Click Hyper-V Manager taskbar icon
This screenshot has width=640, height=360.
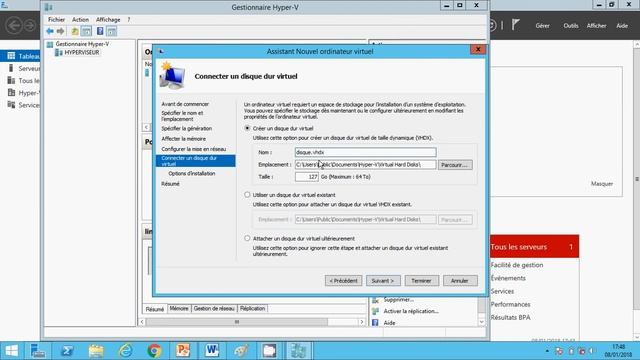[x=298, y=351]
